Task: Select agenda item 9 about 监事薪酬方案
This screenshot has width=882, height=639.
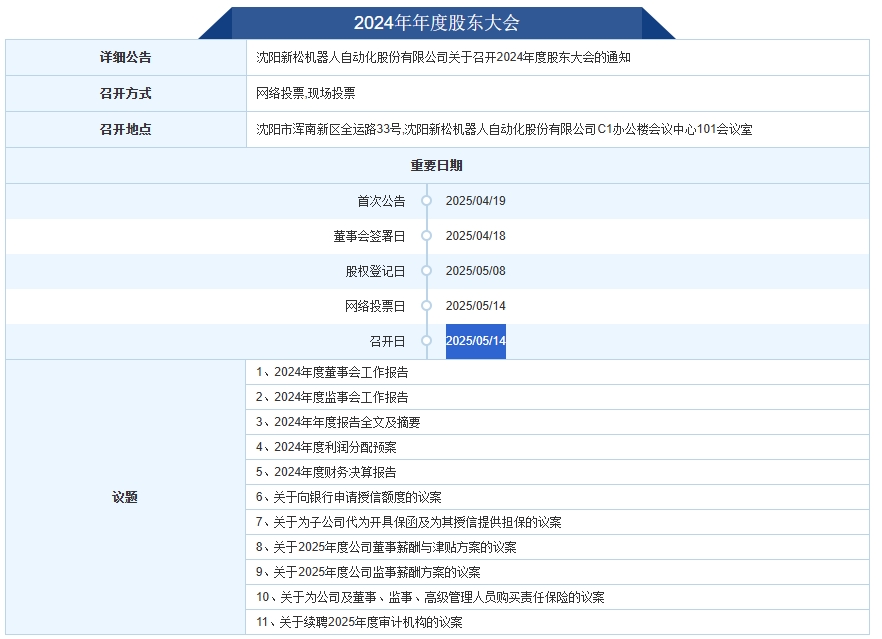Action: [368, 572]
